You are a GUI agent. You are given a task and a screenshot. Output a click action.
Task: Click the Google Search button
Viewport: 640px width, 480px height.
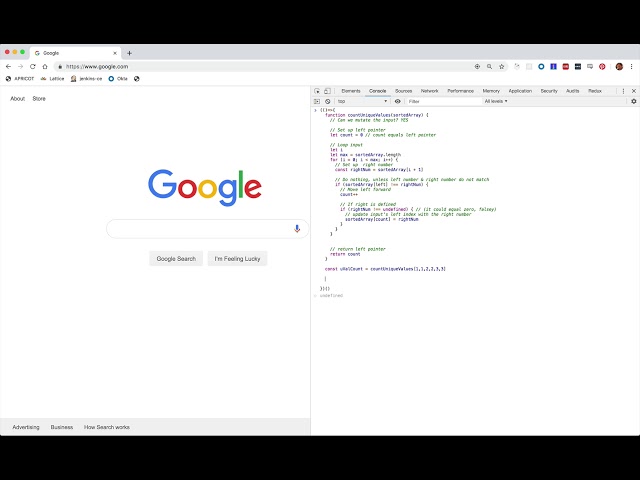point(176,259)
